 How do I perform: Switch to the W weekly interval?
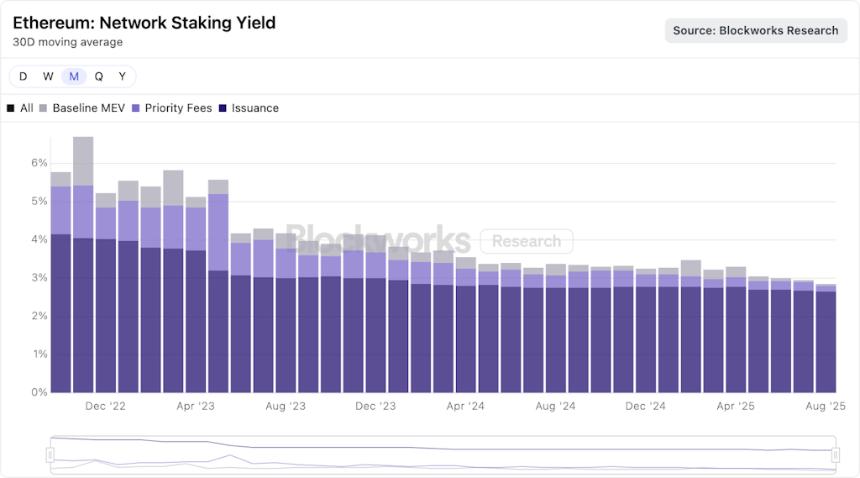click(48, 77)
